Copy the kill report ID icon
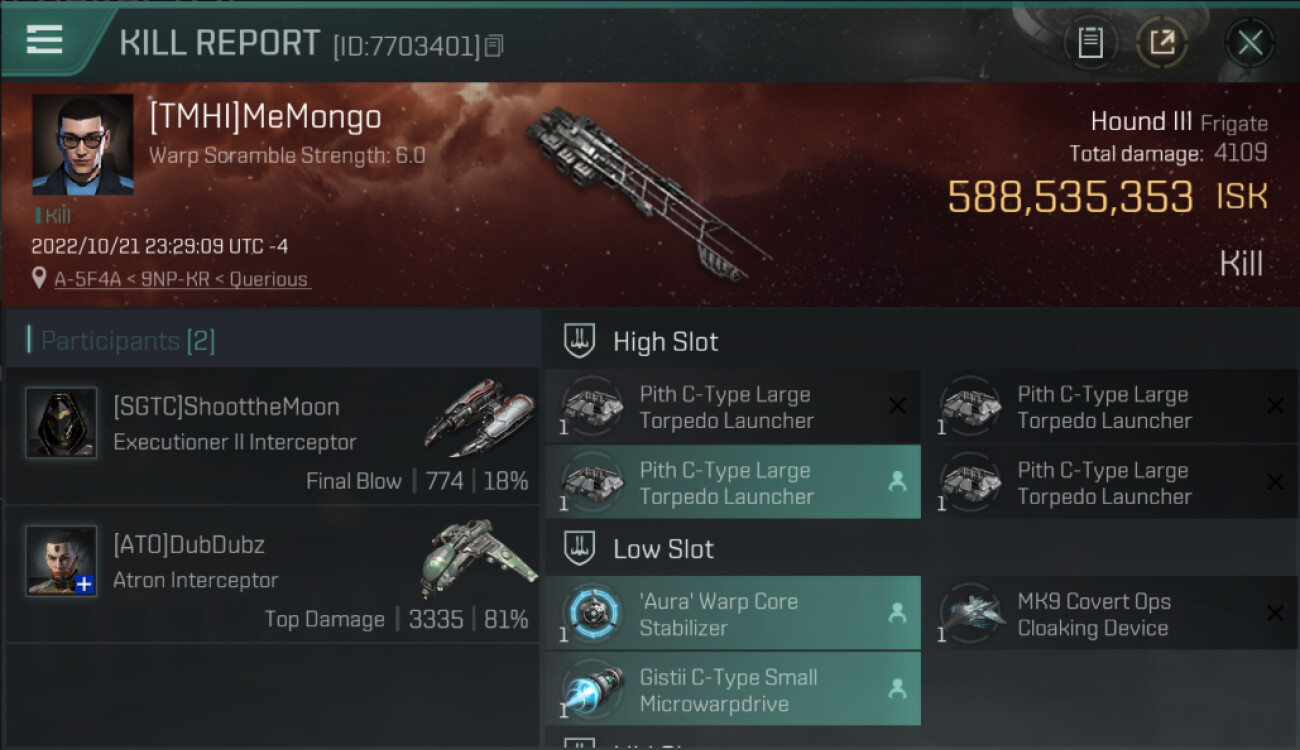Image resolution: width=1300 pixels, height=750 pixels. pos(494,45)
